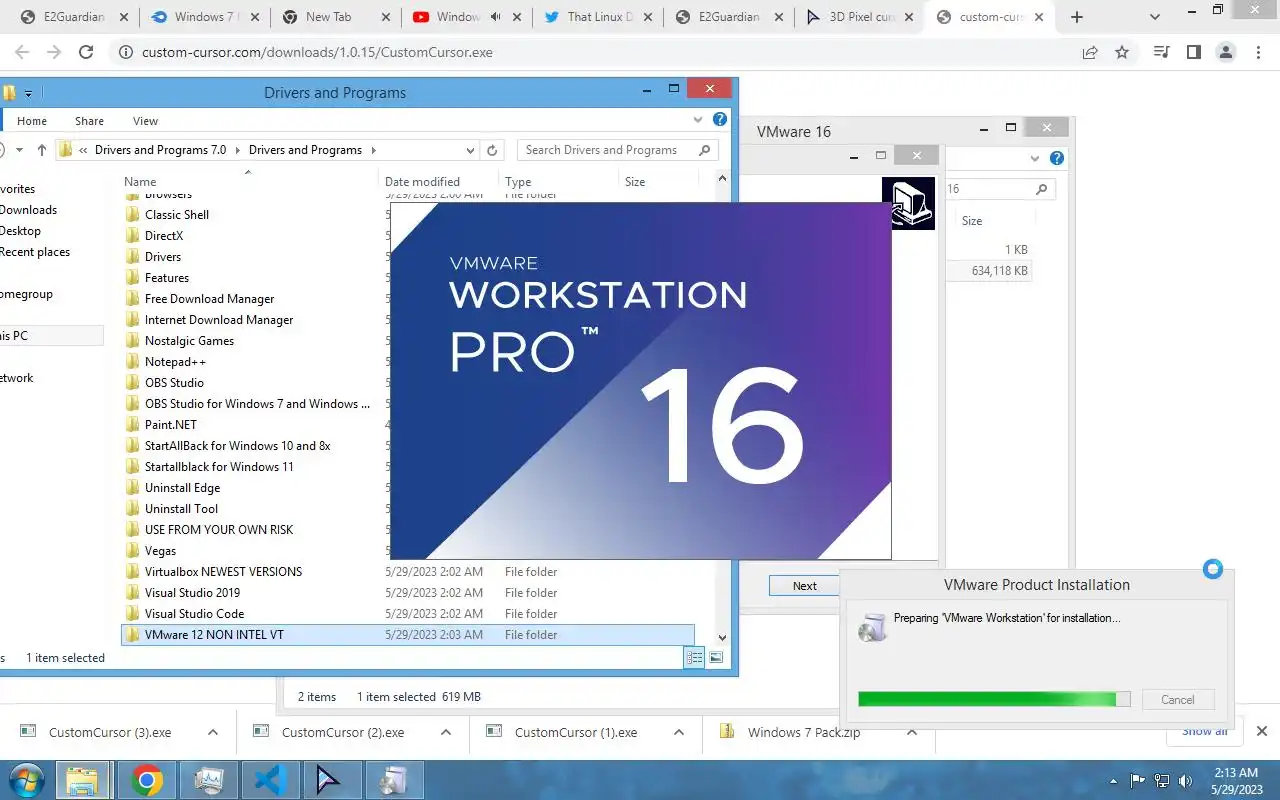
Task: Sort by the Date modified column
Action: [x=422, y=182]
